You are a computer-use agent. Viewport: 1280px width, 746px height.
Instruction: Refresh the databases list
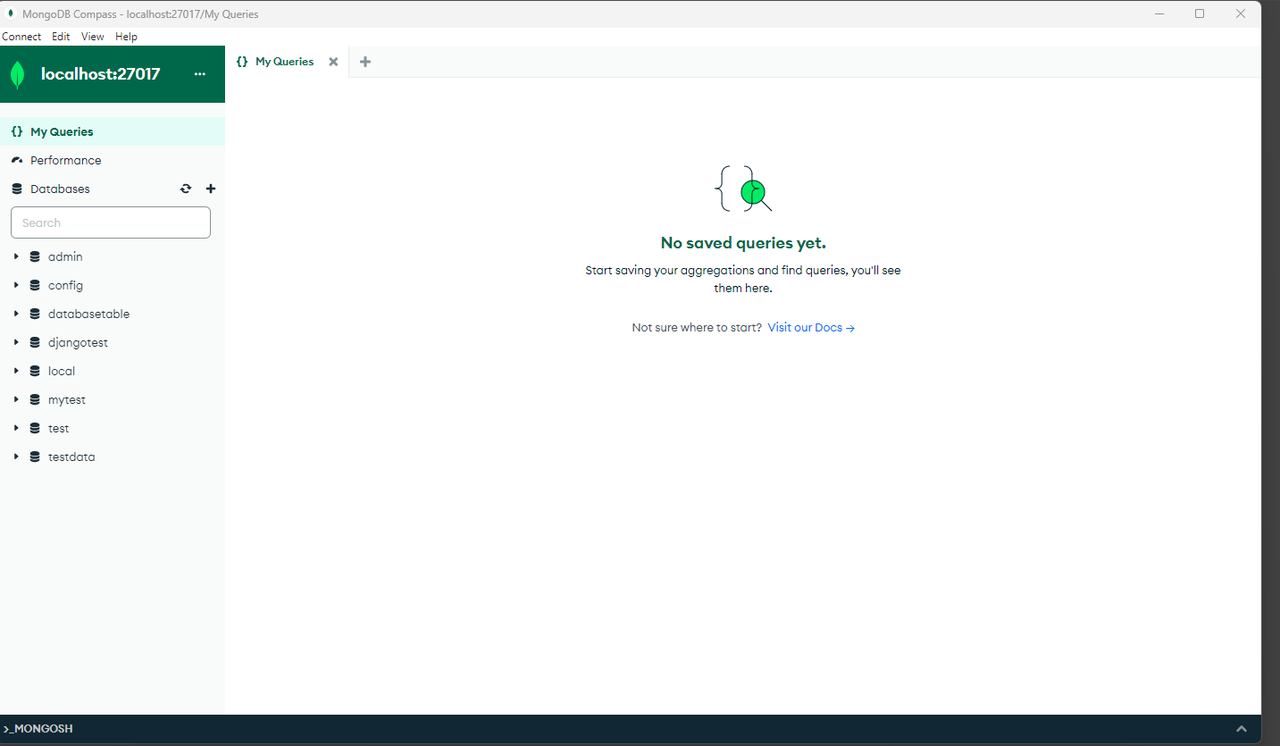click(x=185, y=189)
